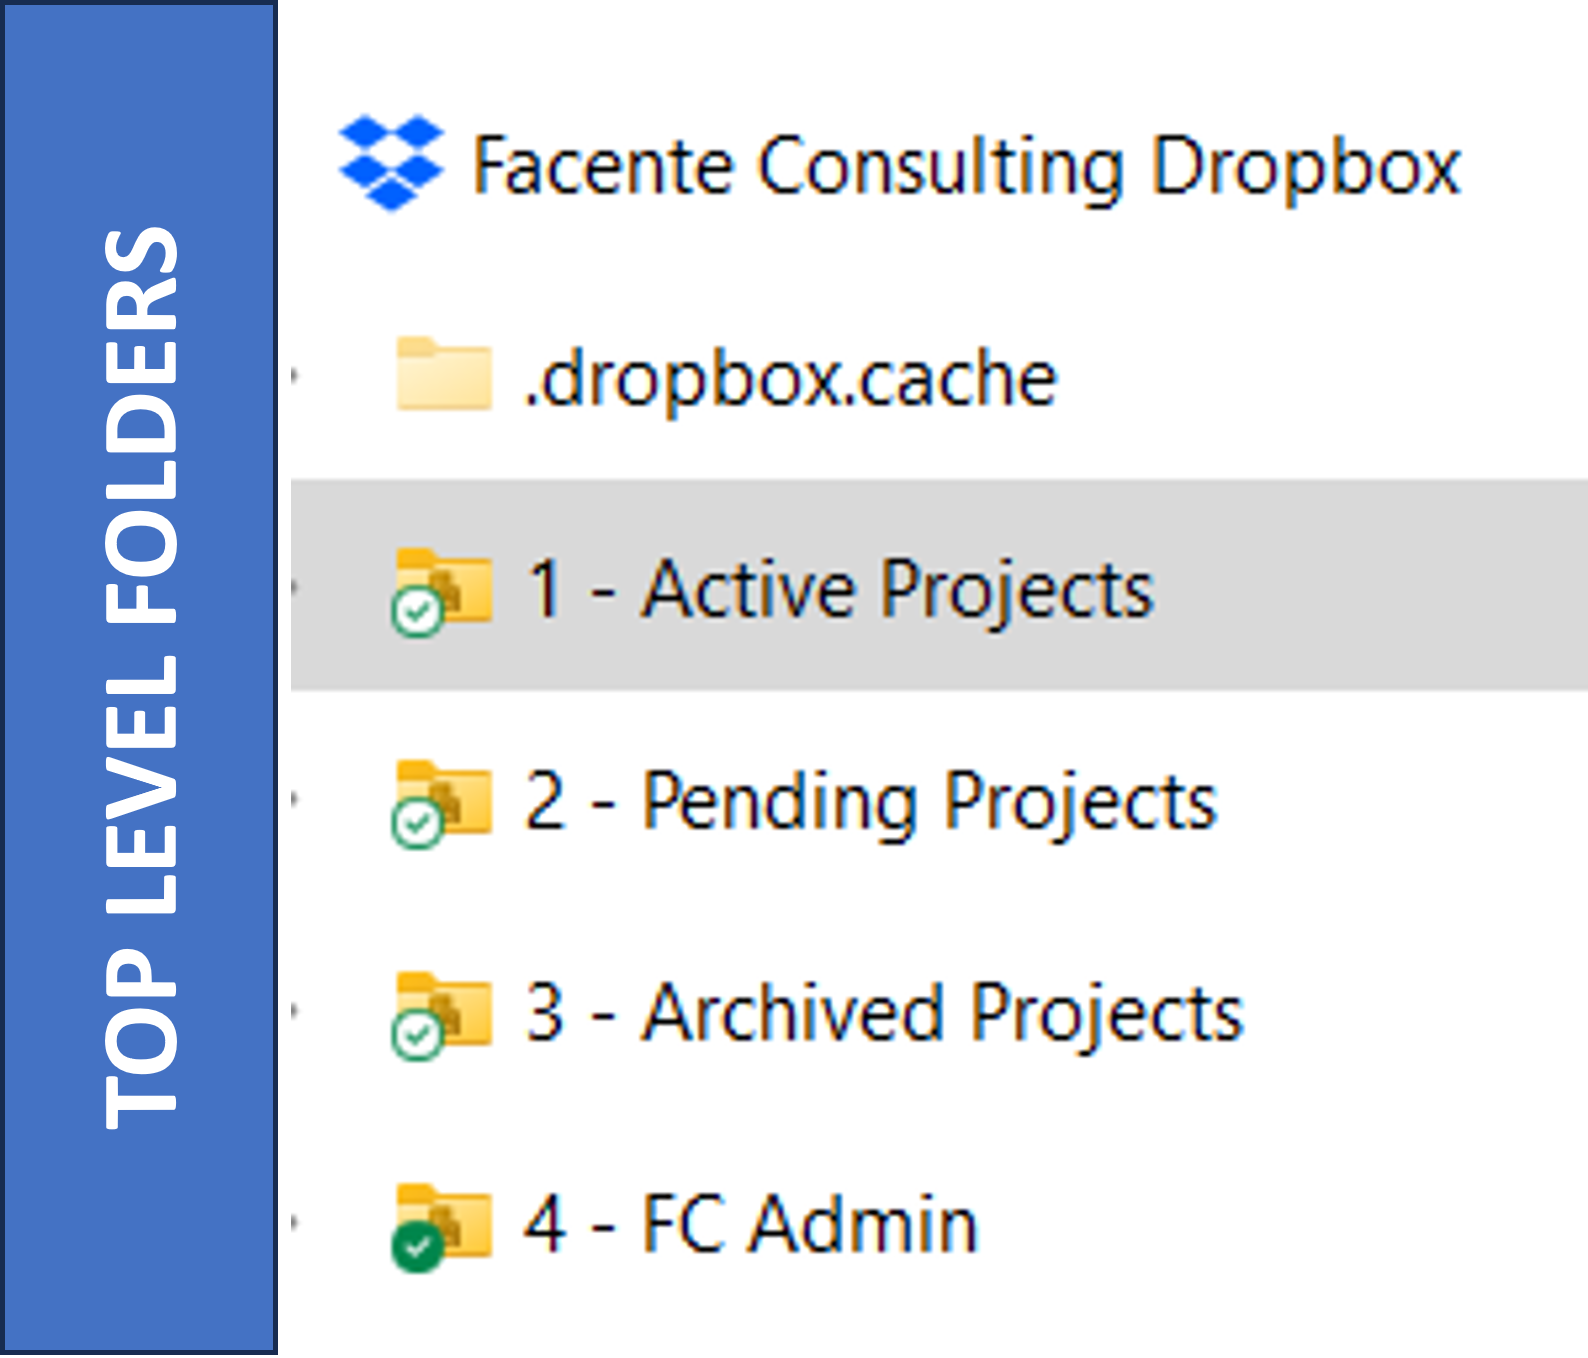1588x1358 pixels.
Task: Expand the 1 - Active Projects tree arrow
Action: click(x=295, y=587)
